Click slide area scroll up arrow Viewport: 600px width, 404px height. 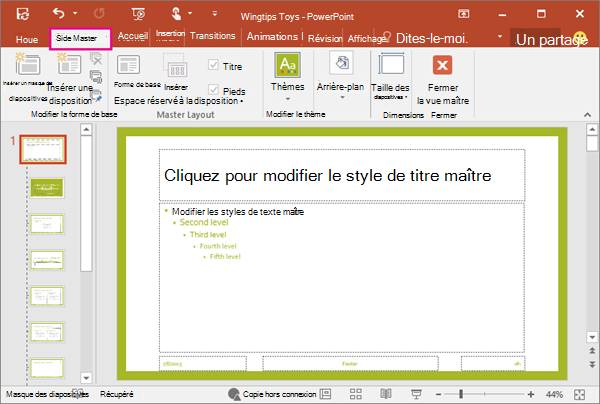tap(592, 129)
